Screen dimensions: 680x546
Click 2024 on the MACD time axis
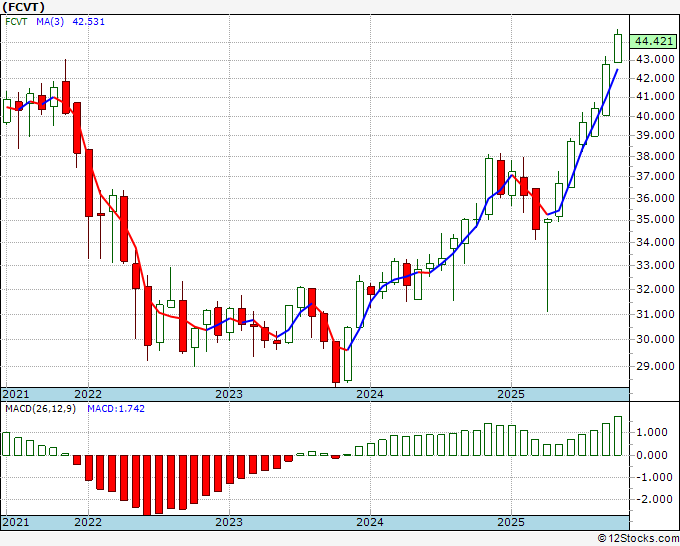[370, 522]
